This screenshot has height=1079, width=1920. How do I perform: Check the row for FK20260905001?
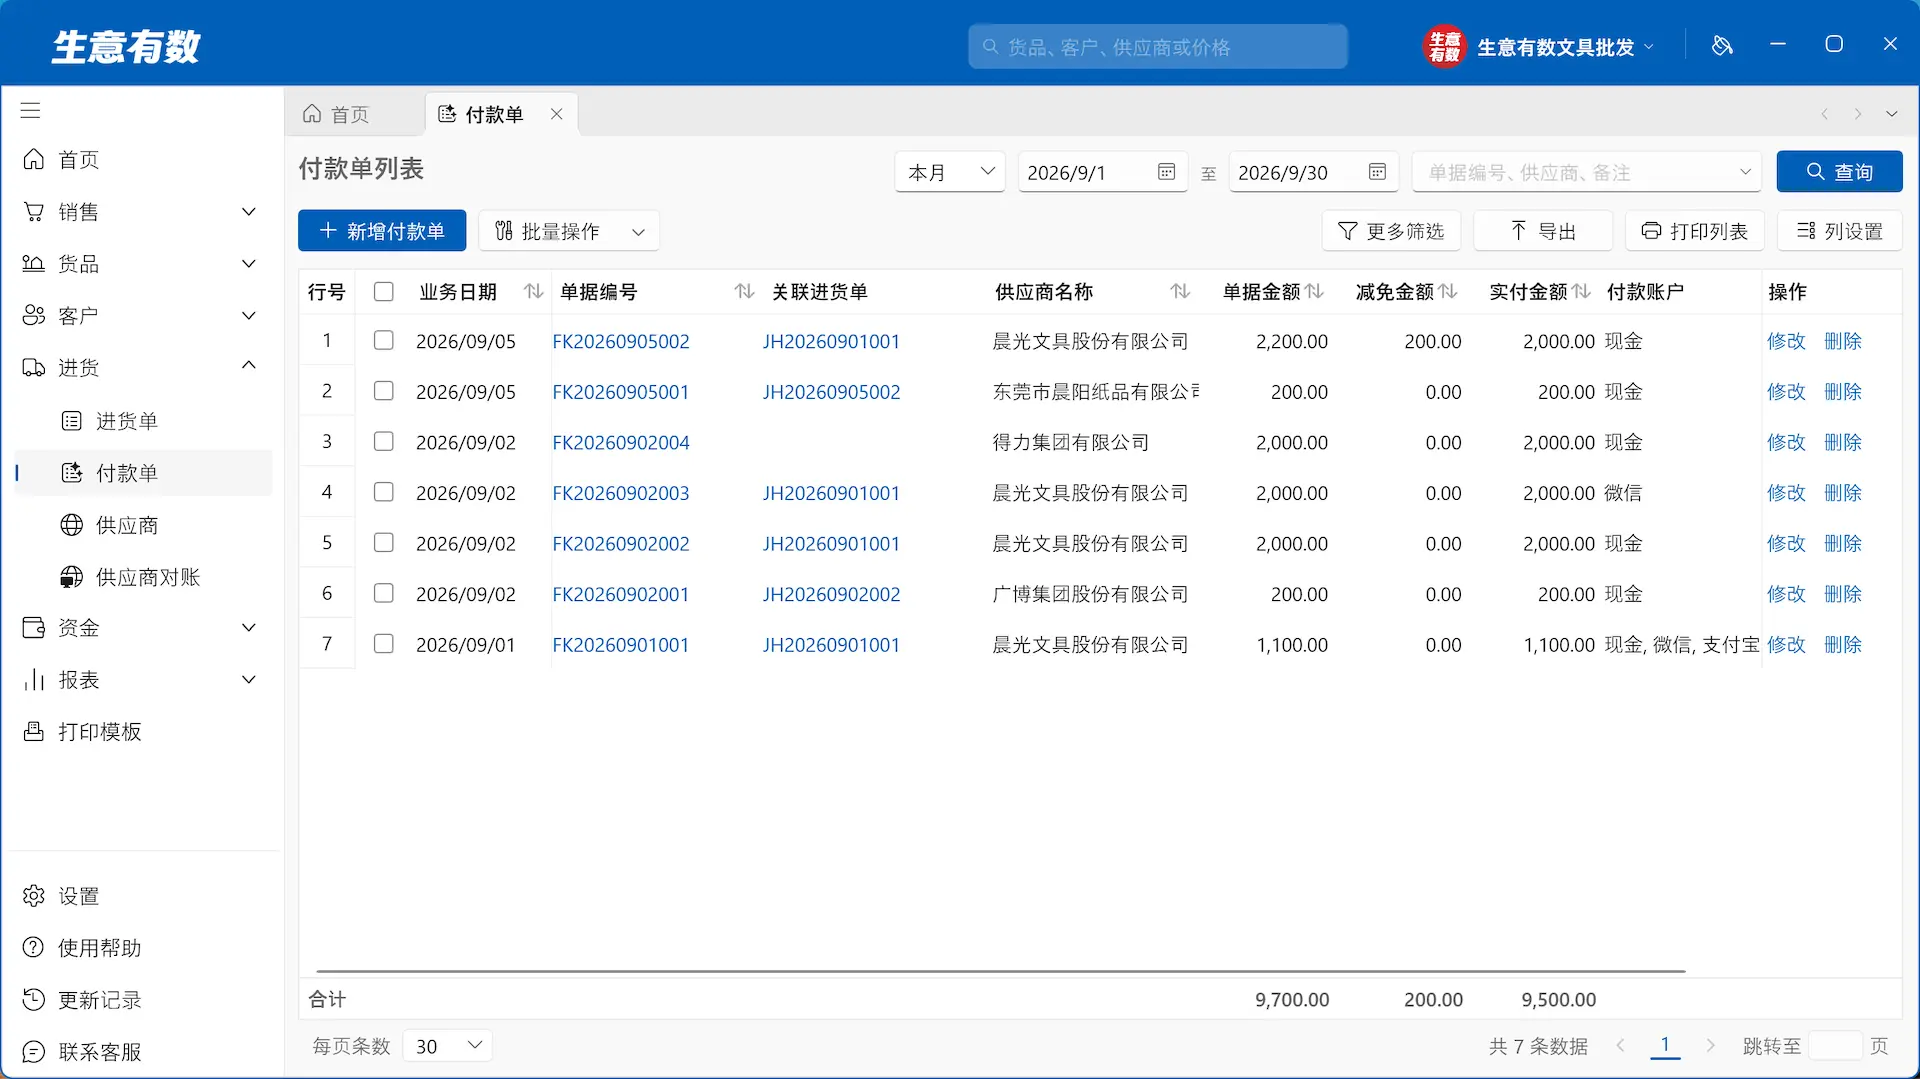[x=383, y=391]
